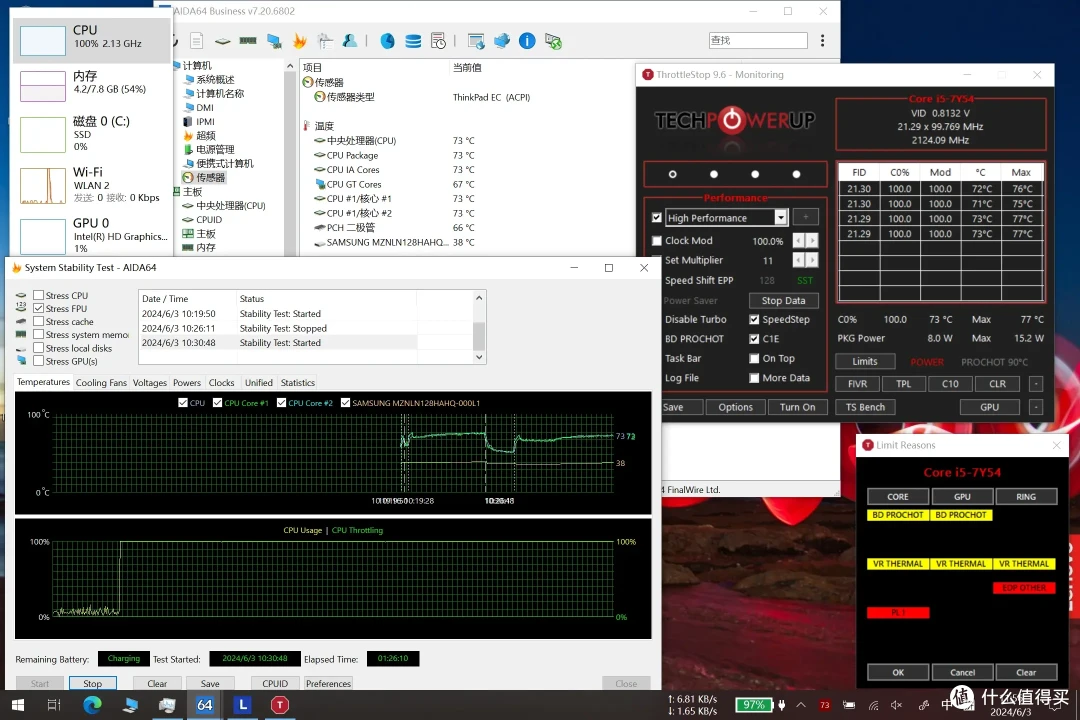Click the log list scroll-down arrow
Viewport: 1080px width, 720px height.
click(x=479, y=357)
